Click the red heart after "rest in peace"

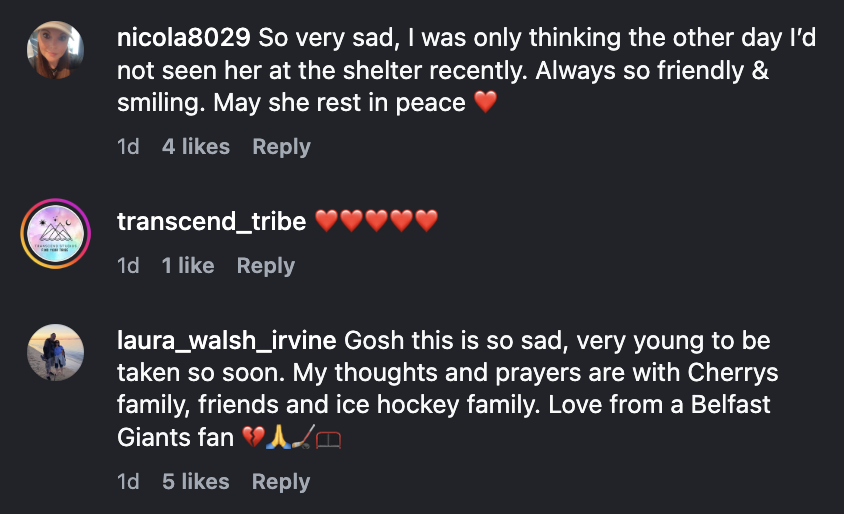485,103
